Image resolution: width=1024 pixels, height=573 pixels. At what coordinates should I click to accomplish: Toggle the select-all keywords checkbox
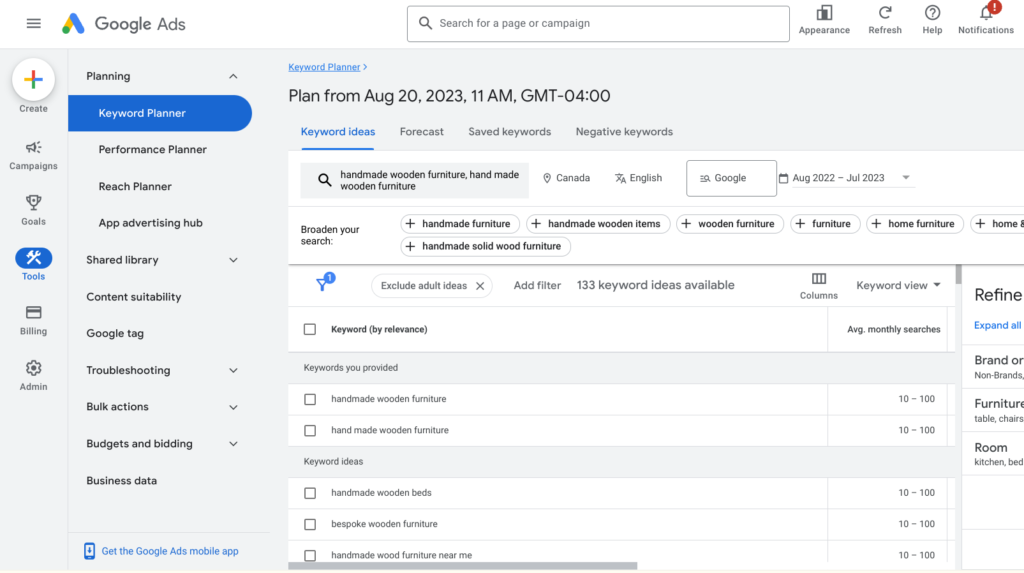[x=310, y=329]
